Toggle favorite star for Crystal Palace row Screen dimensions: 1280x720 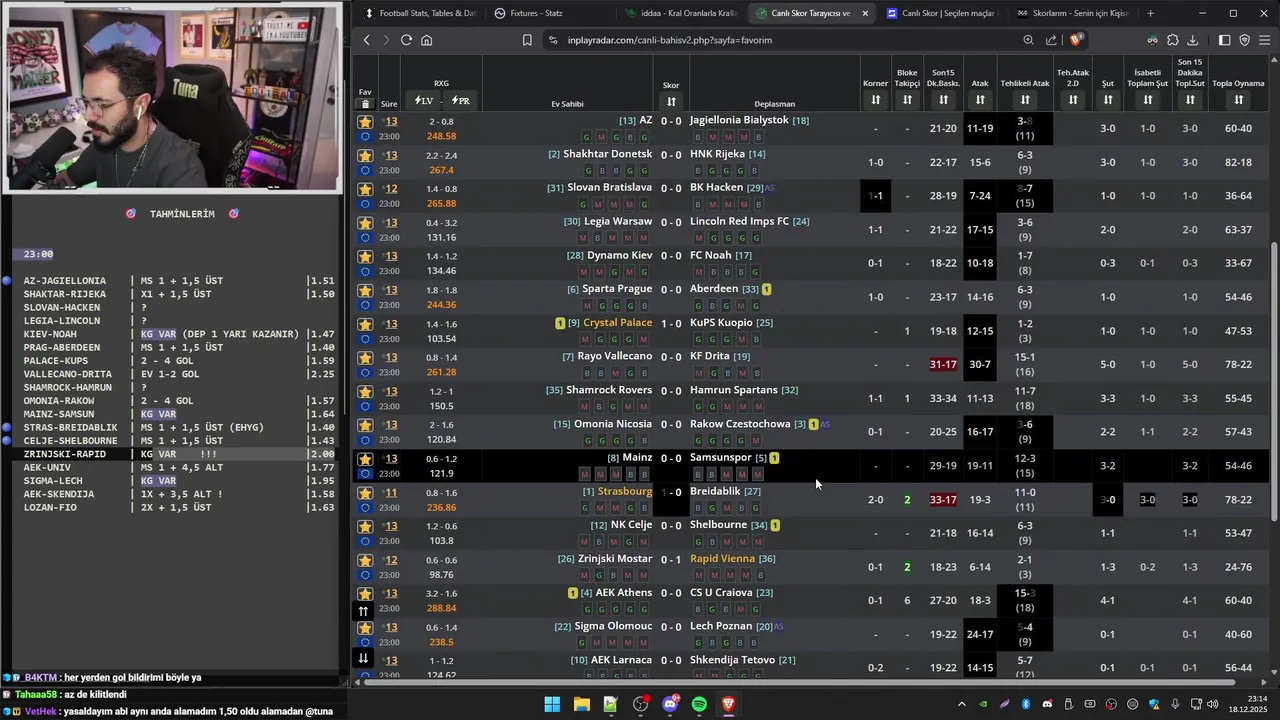(365, 324)
